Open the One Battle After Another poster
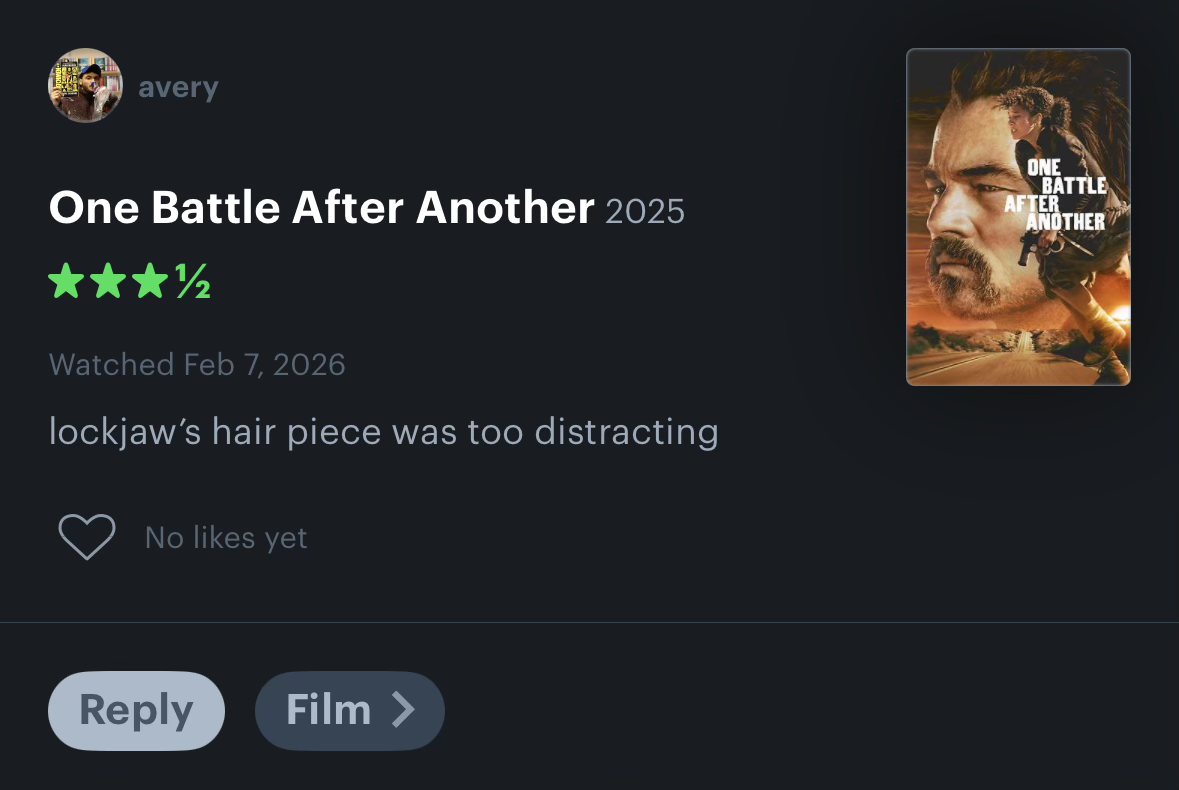1179x790 pixels. (x=1018, y=216)
